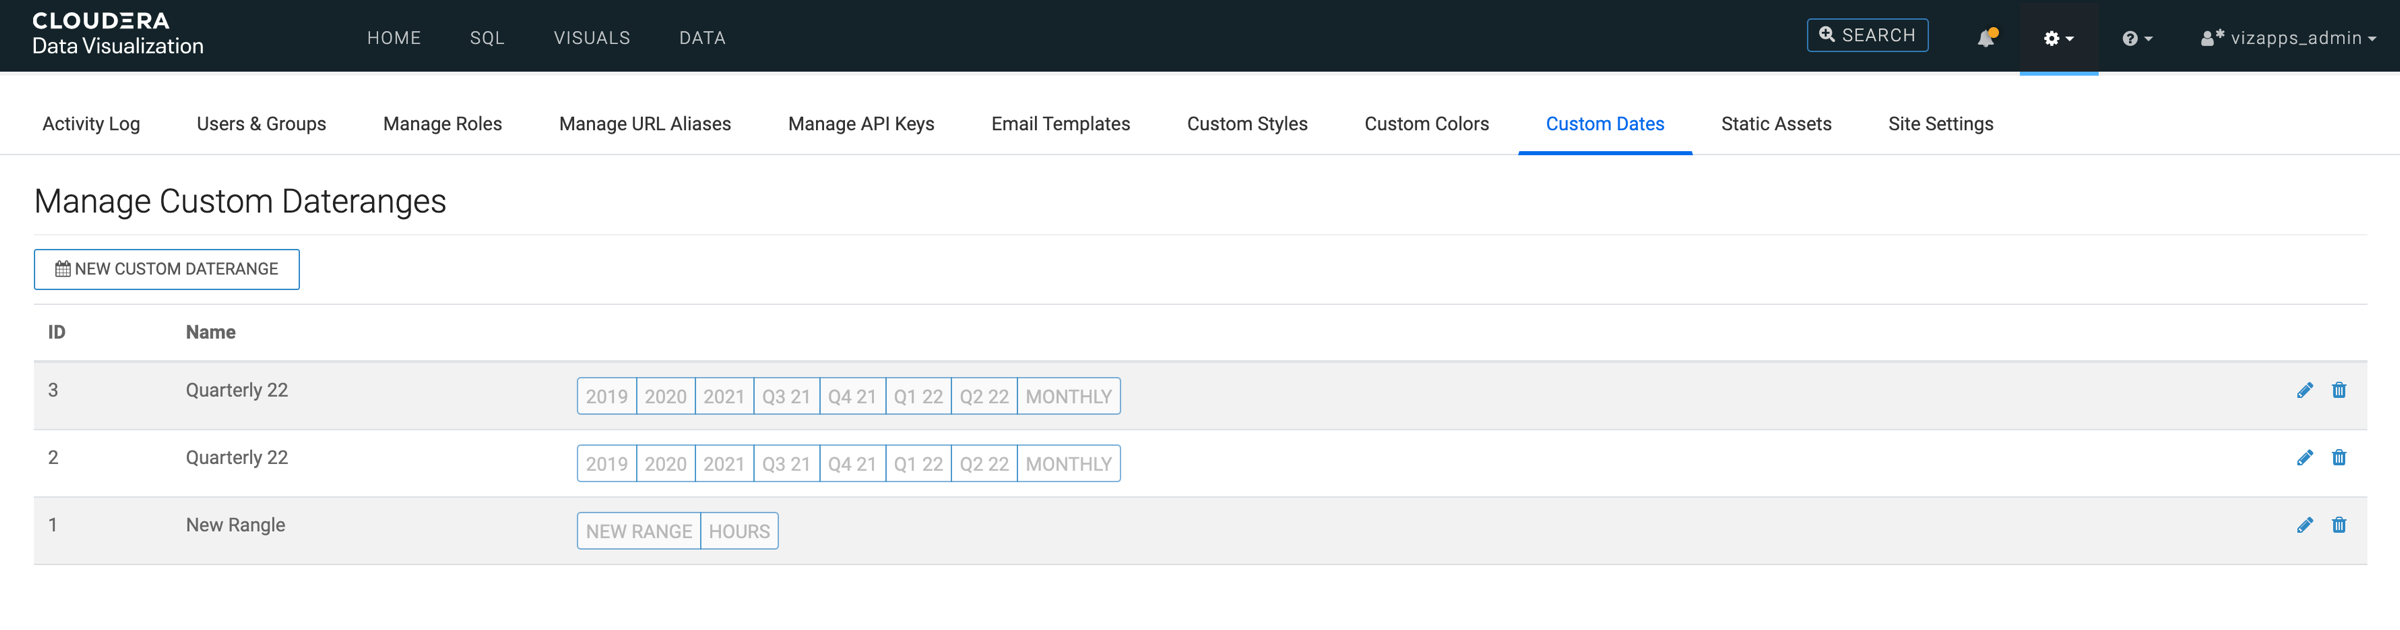Switch to the Custom Colors tab

click(x=1426, y=124)
